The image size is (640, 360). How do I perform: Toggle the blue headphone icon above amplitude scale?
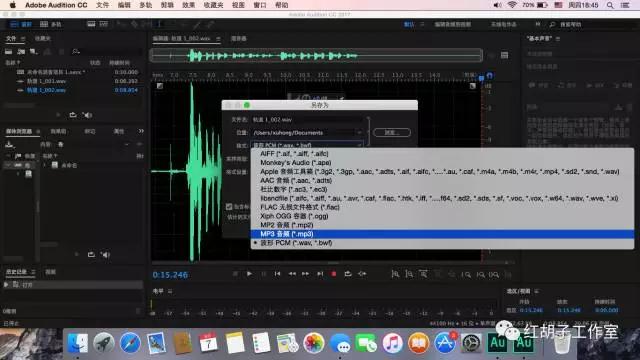click(x=490, y=76)
